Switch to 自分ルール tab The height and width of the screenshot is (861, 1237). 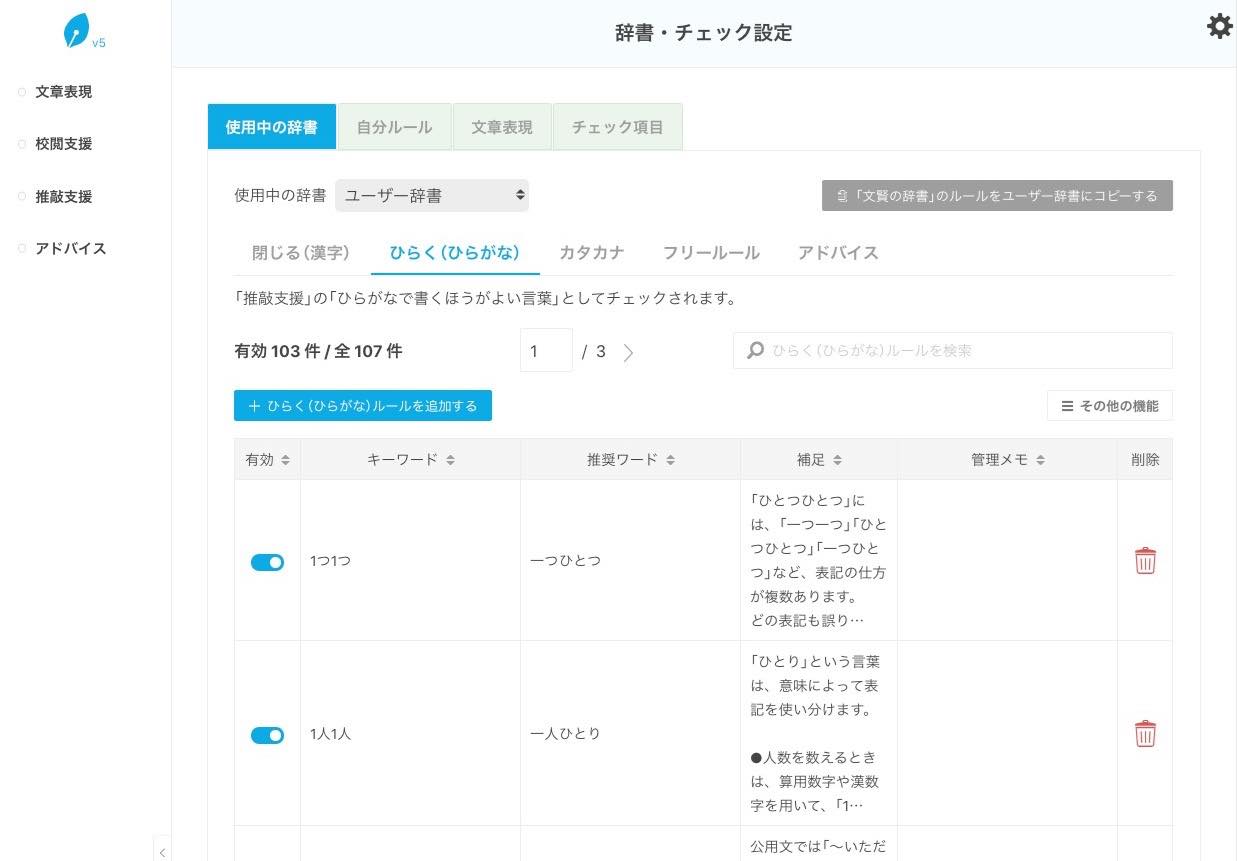[x=394, y=127]
